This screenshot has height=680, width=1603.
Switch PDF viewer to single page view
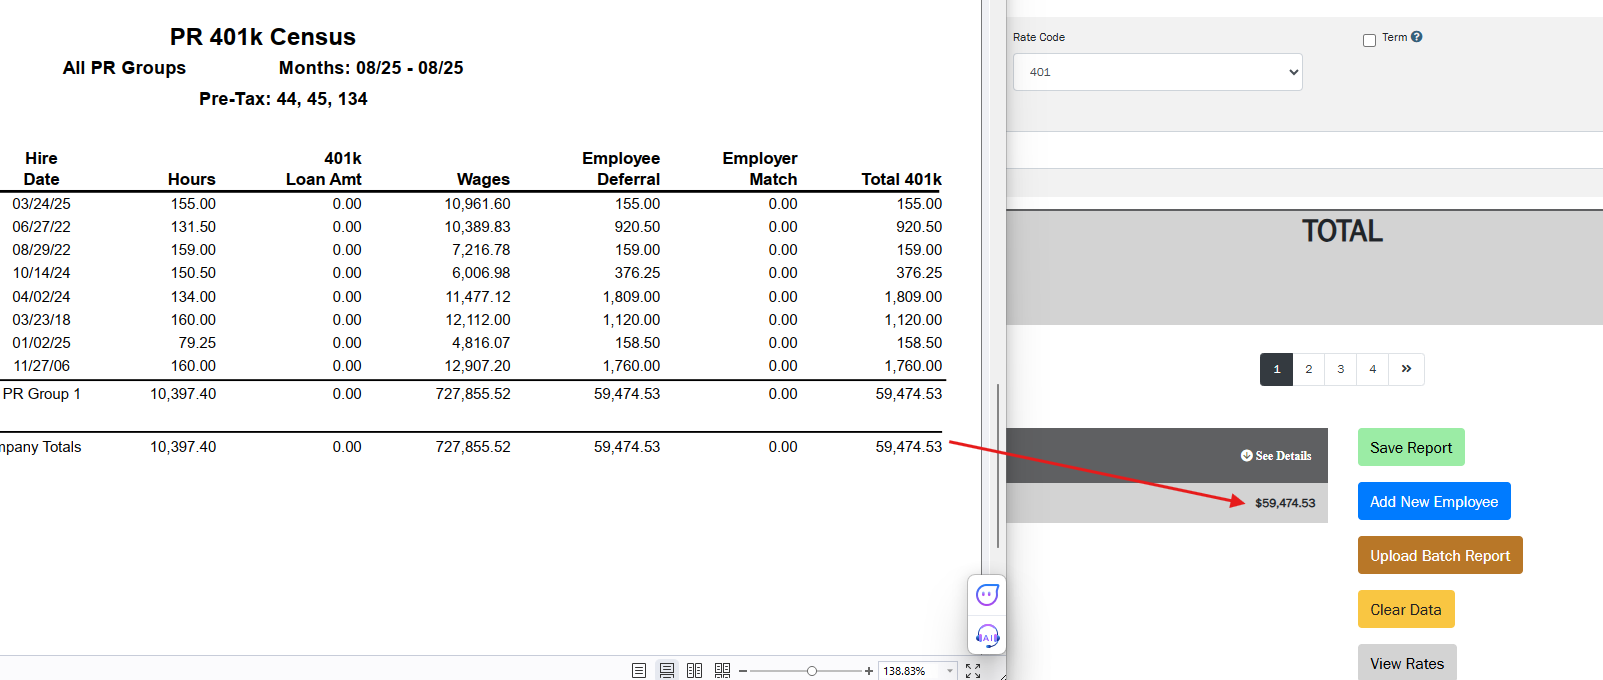tap(639, 671)
